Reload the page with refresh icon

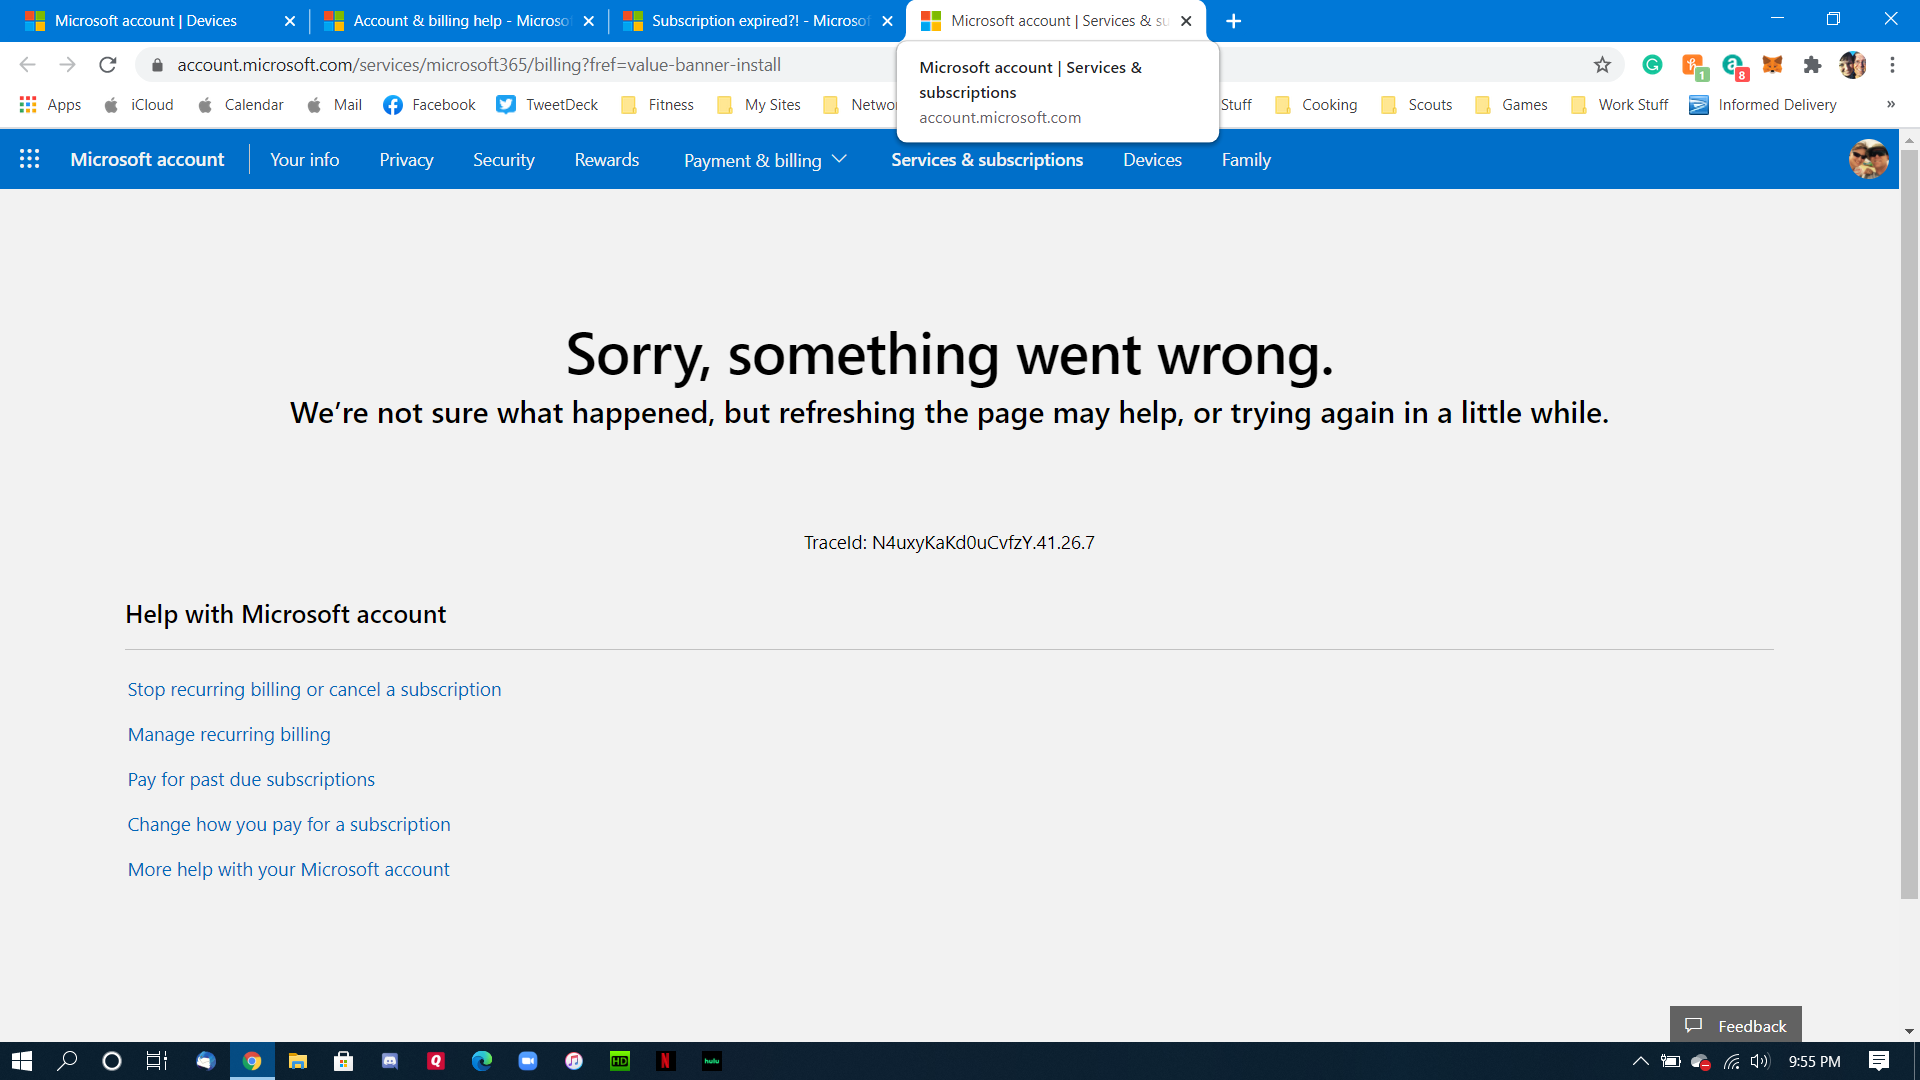point(108,65)
